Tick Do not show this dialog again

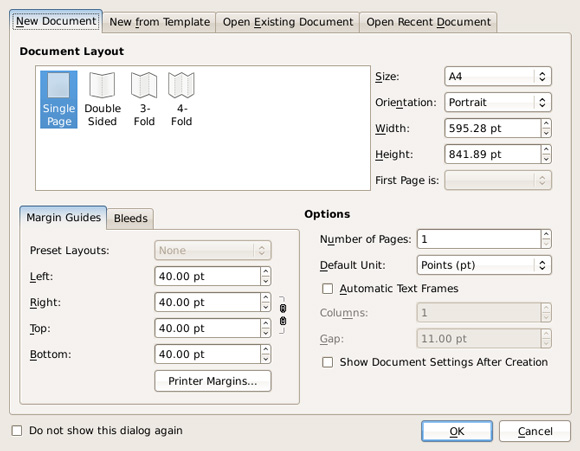tap(17, 431)
